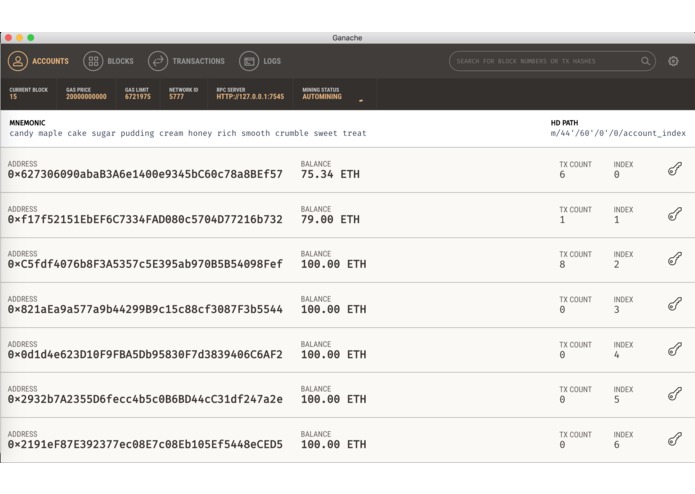Viewport: 695px width, 494px height.
Task: Click the mnemonic phrase text
Action: tap(188, 133)
